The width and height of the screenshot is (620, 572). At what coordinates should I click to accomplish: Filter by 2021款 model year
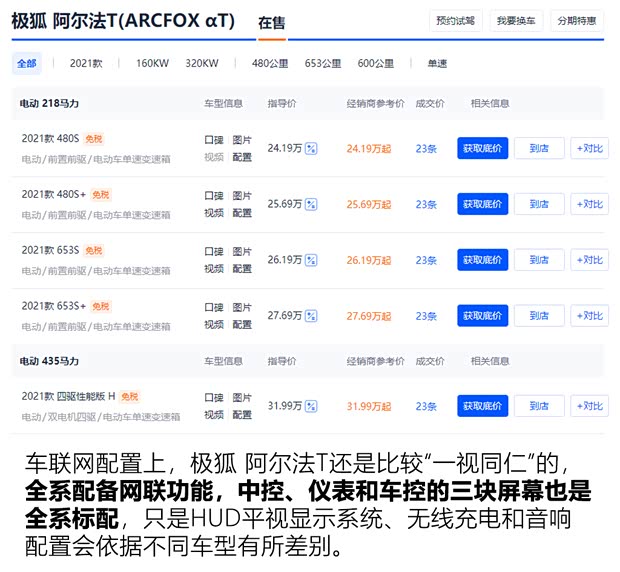[x=86, y=63]
